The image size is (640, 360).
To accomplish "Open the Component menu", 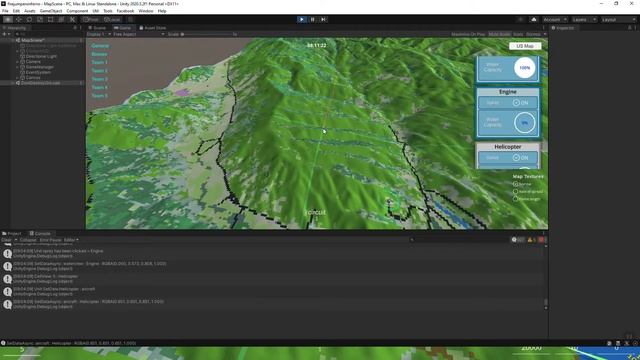I will (x=77, y=11).
